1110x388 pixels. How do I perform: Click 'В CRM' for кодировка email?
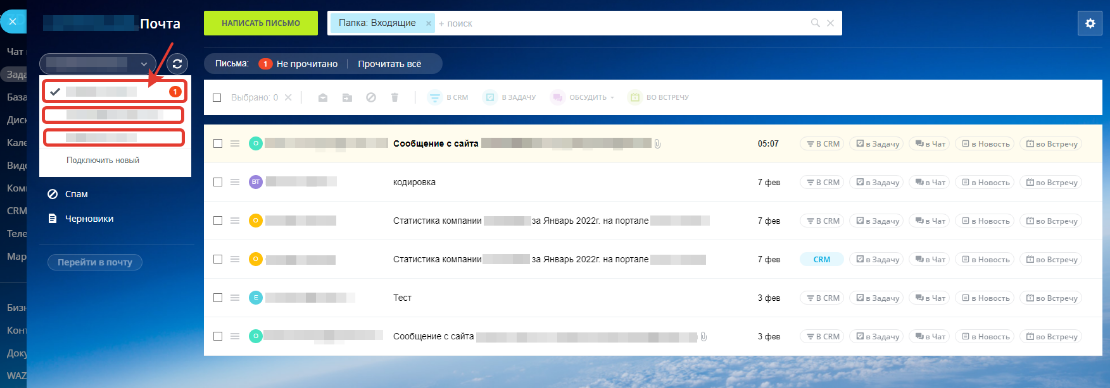point(822,182)
